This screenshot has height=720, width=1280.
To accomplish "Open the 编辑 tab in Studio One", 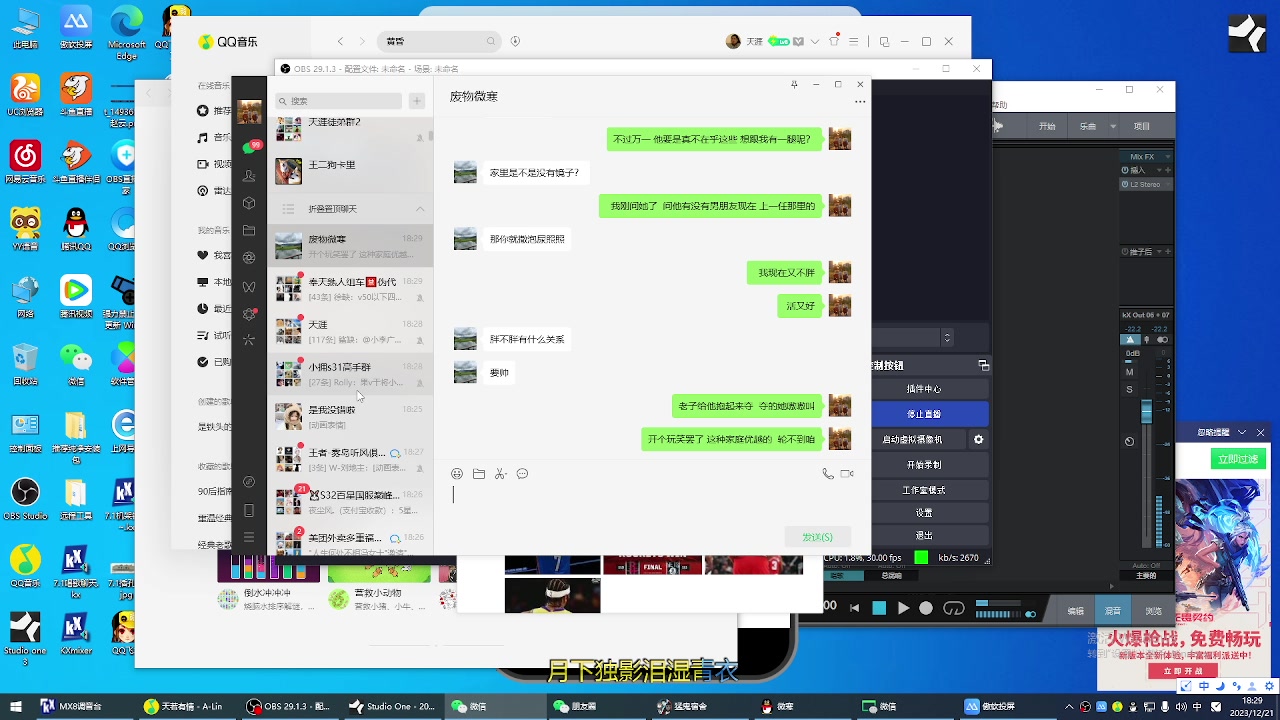I will coord(1076,611).
